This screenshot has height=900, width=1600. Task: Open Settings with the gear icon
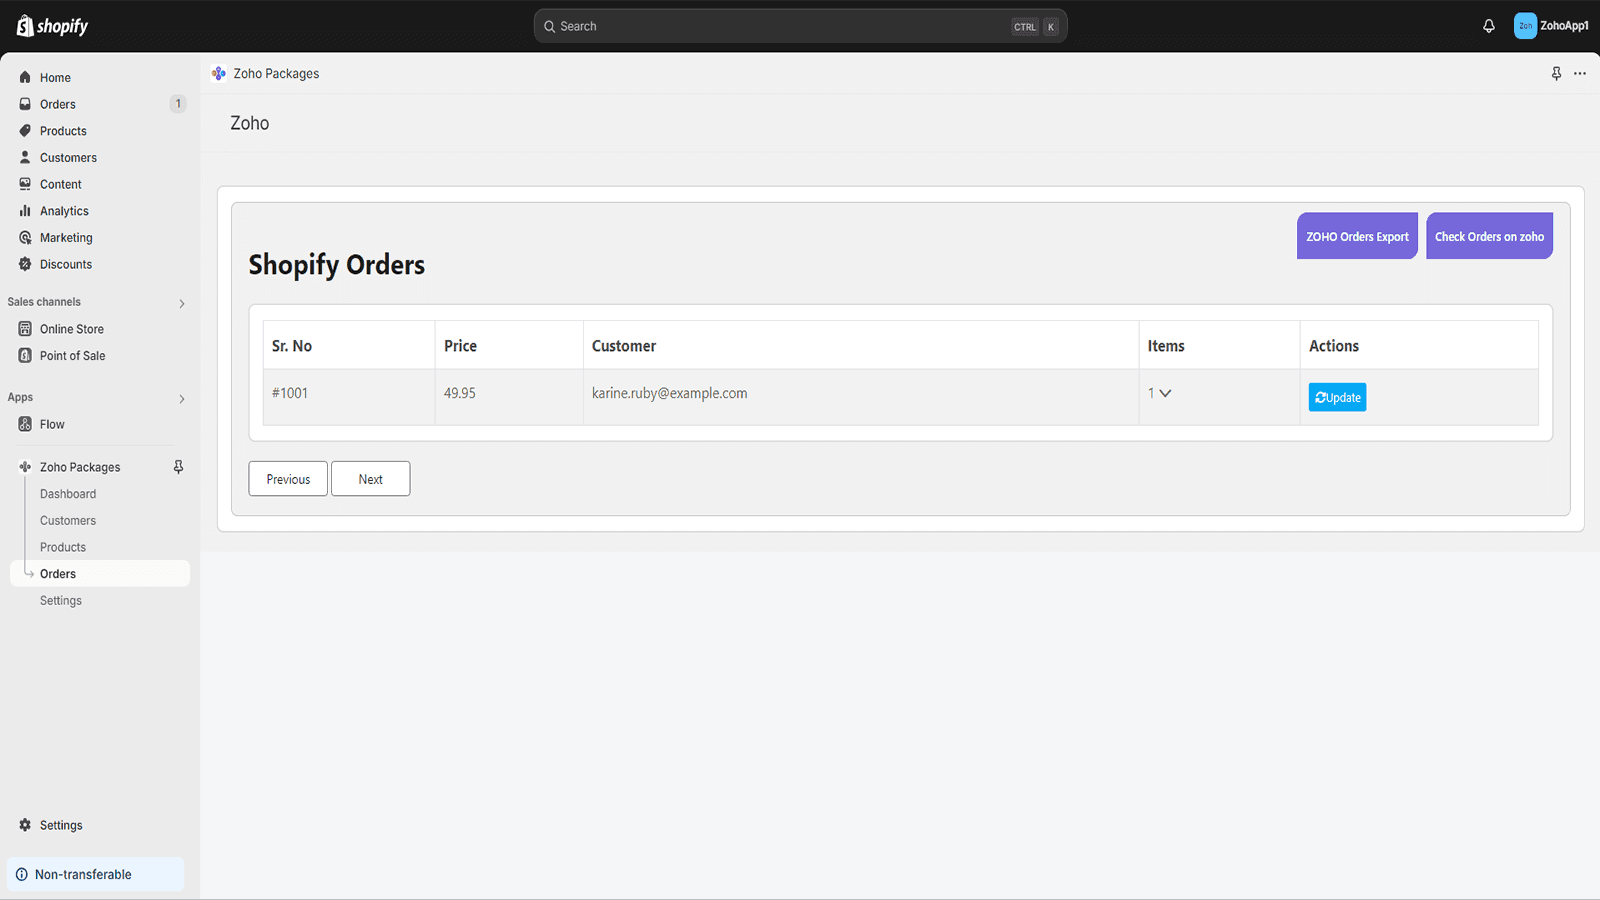(x=26, y=825)
